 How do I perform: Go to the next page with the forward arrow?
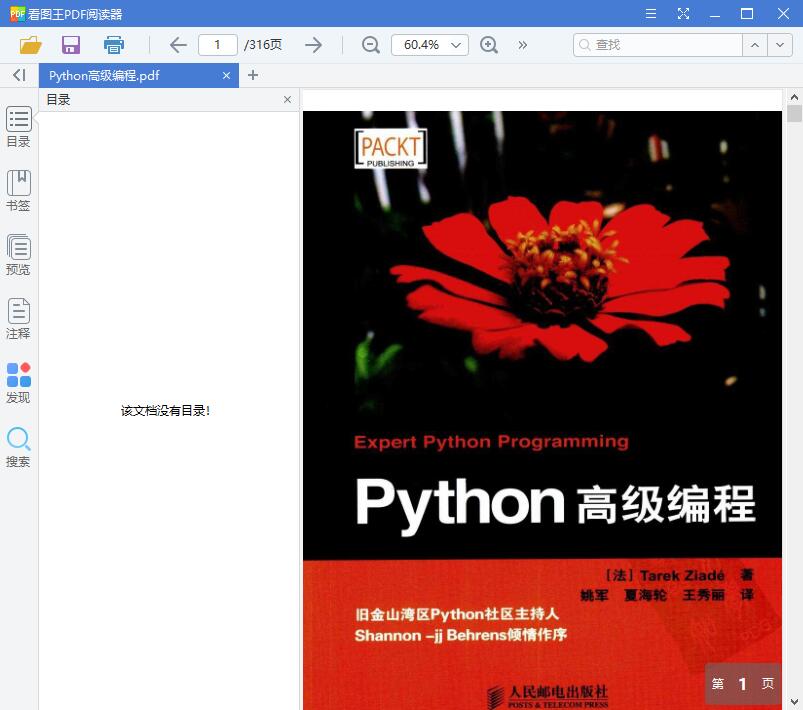point(313,45)
